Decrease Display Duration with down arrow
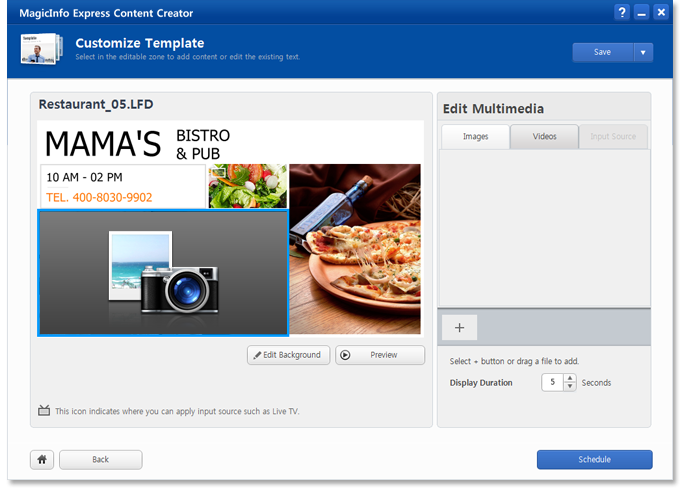 click(x=570, y=387)
